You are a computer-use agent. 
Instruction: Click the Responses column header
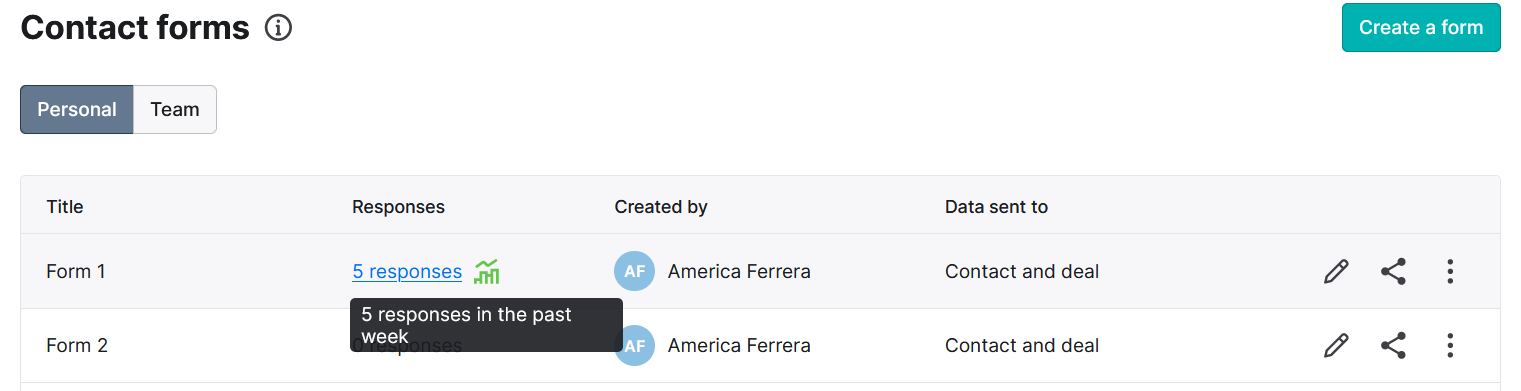(398, 207)
